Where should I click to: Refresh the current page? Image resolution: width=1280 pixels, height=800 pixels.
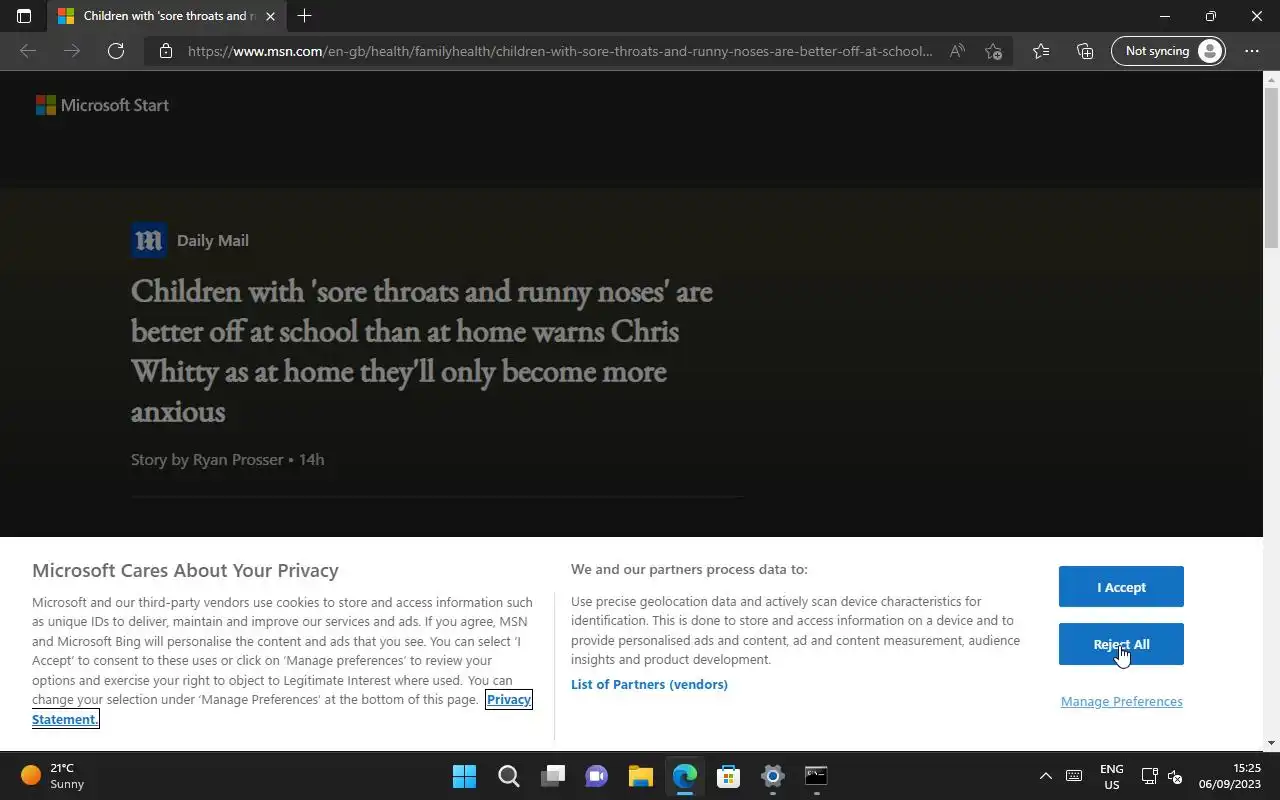click(116, 51)
